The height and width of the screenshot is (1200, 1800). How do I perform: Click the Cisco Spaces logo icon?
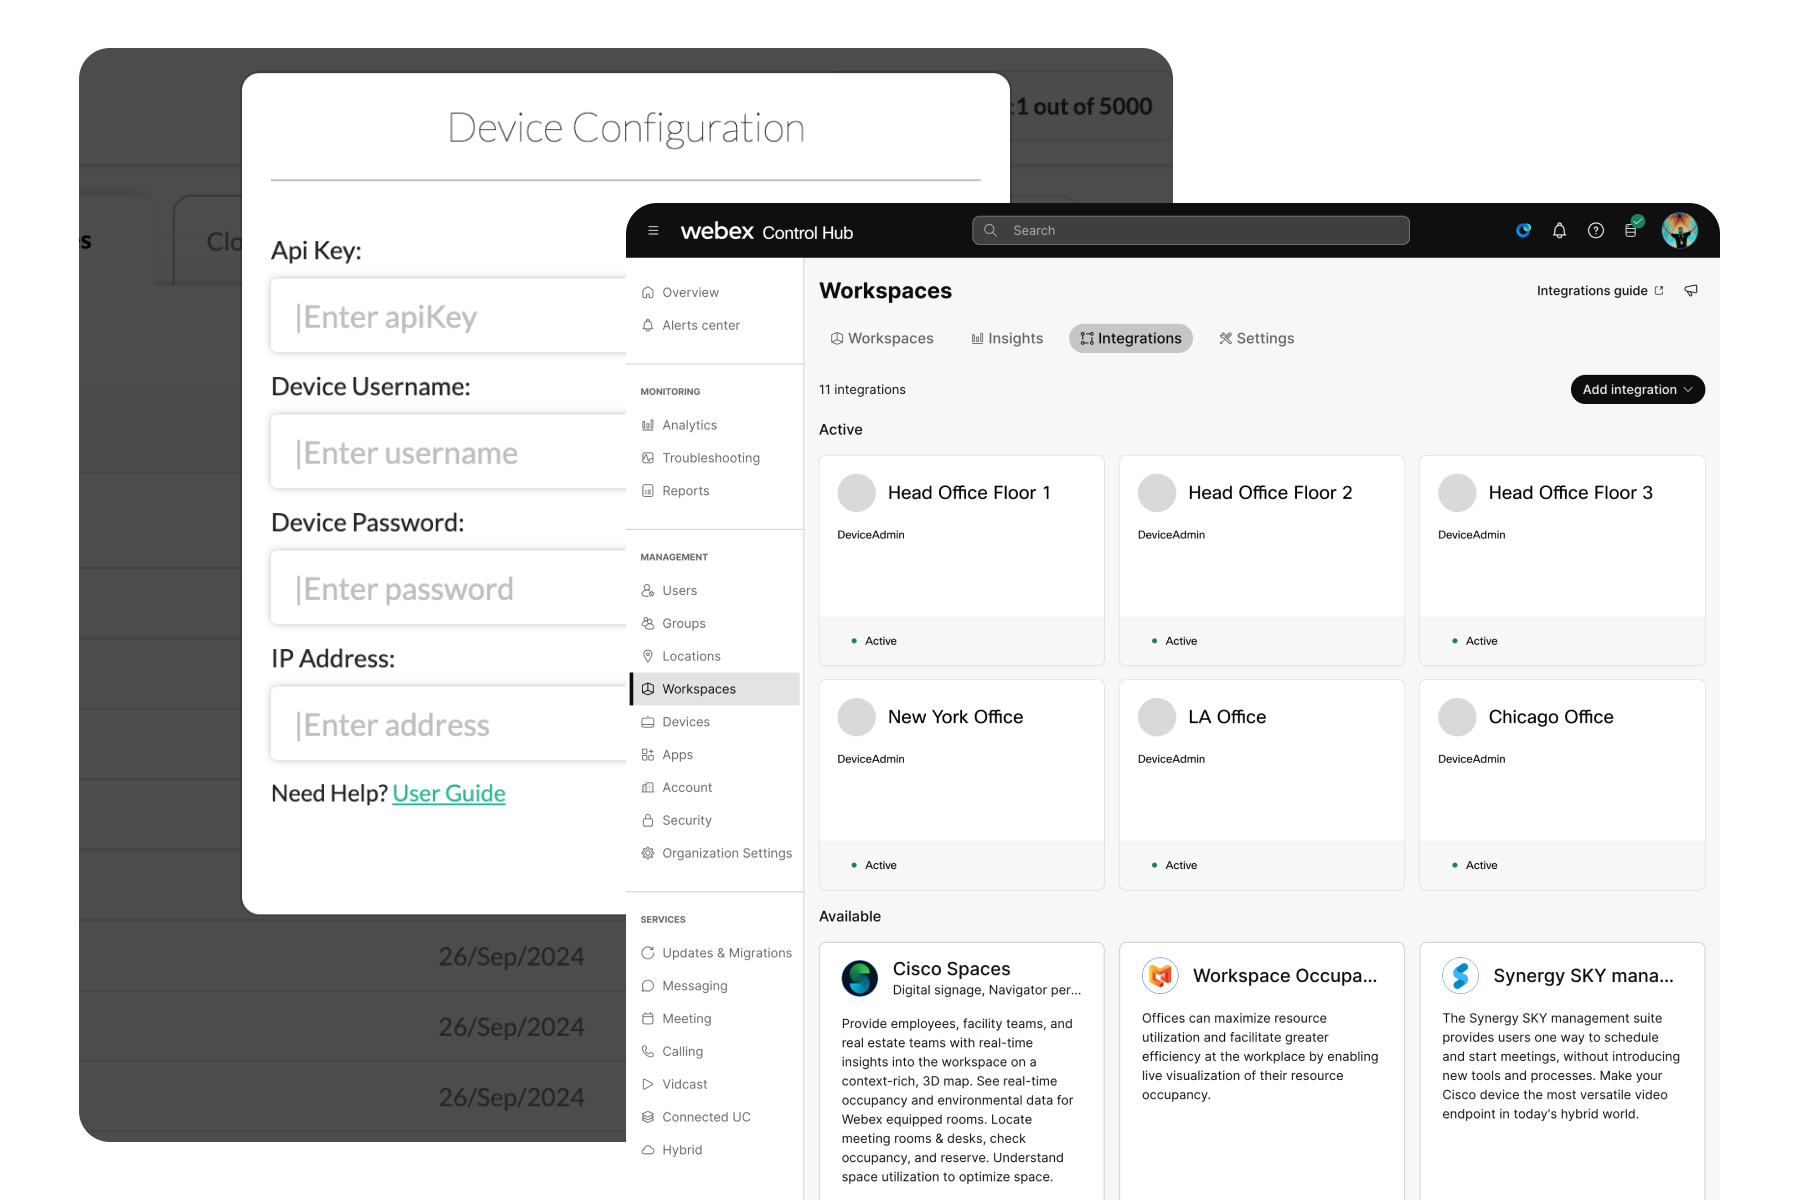pyautogui.click(x=860, y=978)
